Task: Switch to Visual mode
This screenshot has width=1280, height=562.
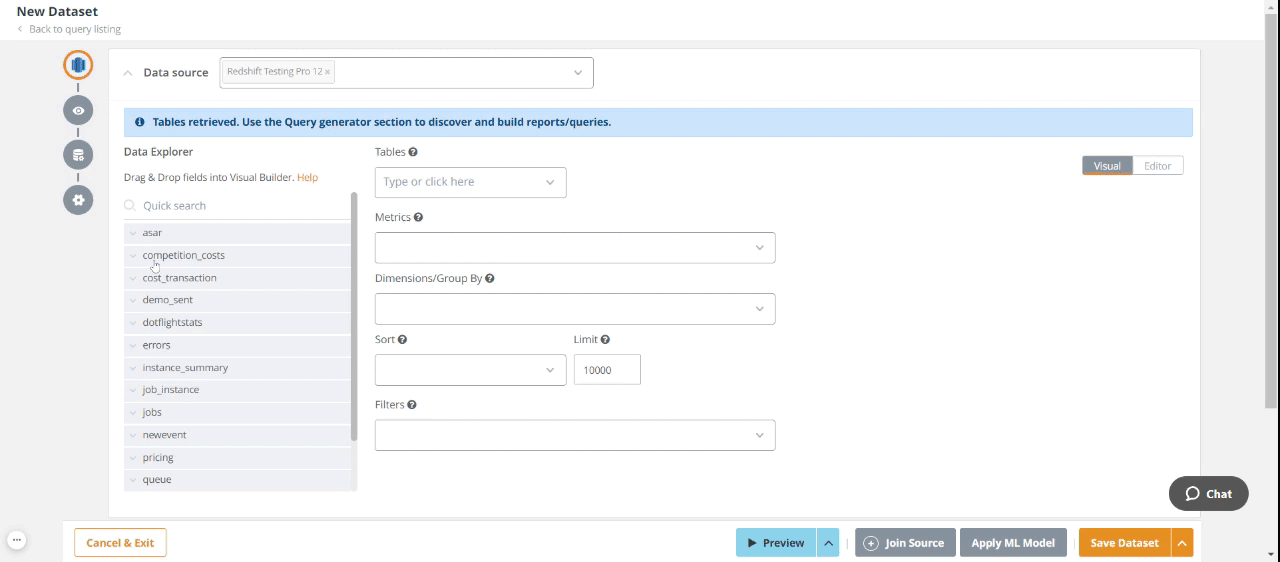Action: tap(1107, 166)
